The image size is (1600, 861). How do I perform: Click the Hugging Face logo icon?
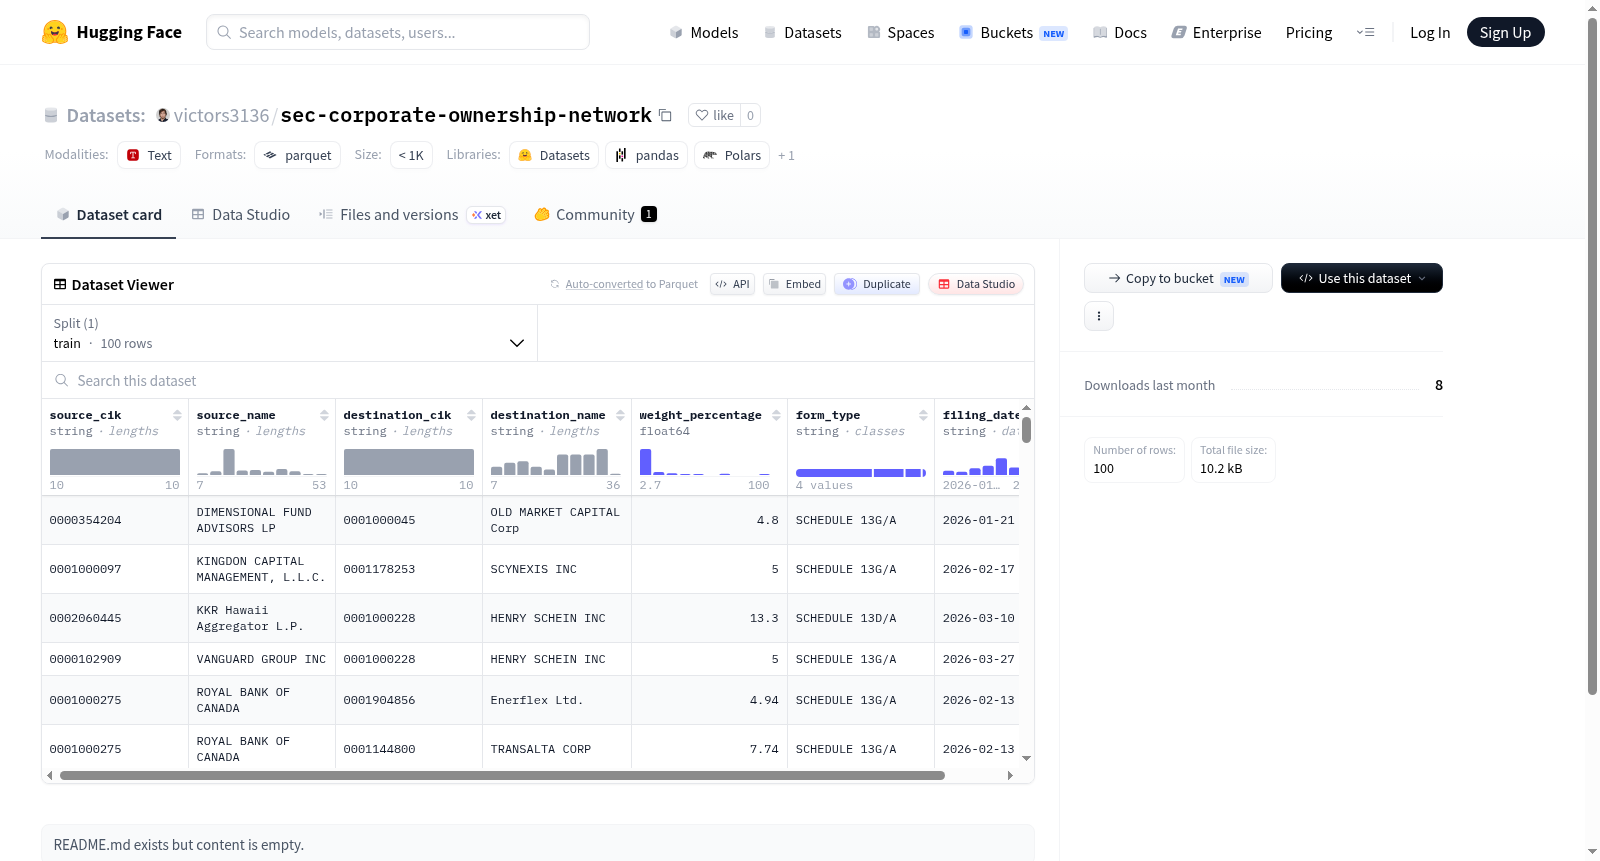55,32
